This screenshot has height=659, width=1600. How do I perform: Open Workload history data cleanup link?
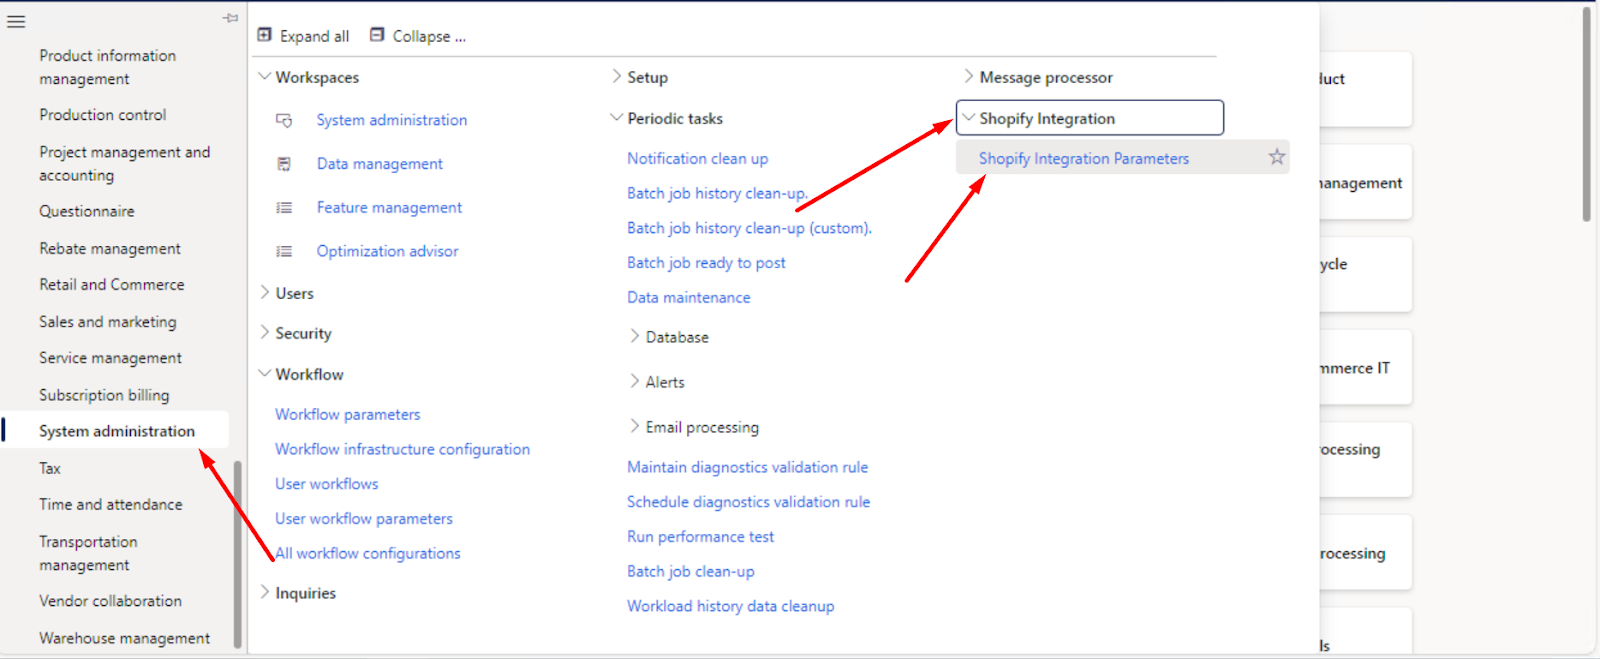(x=730, y=606)
